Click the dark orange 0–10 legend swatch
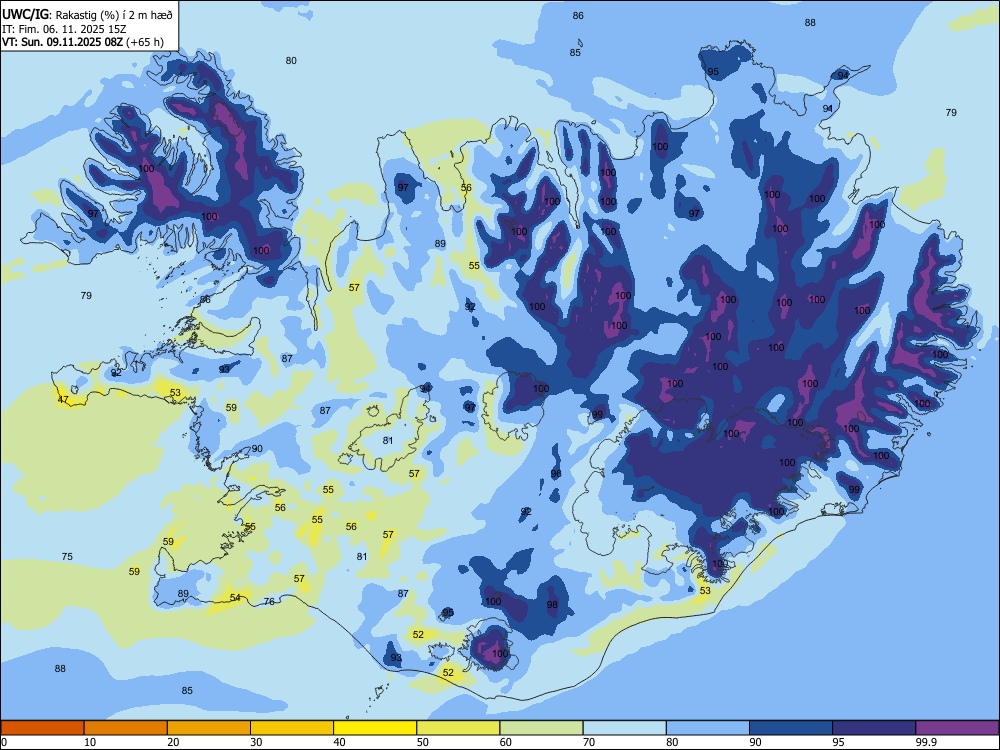 coord(42,728)
